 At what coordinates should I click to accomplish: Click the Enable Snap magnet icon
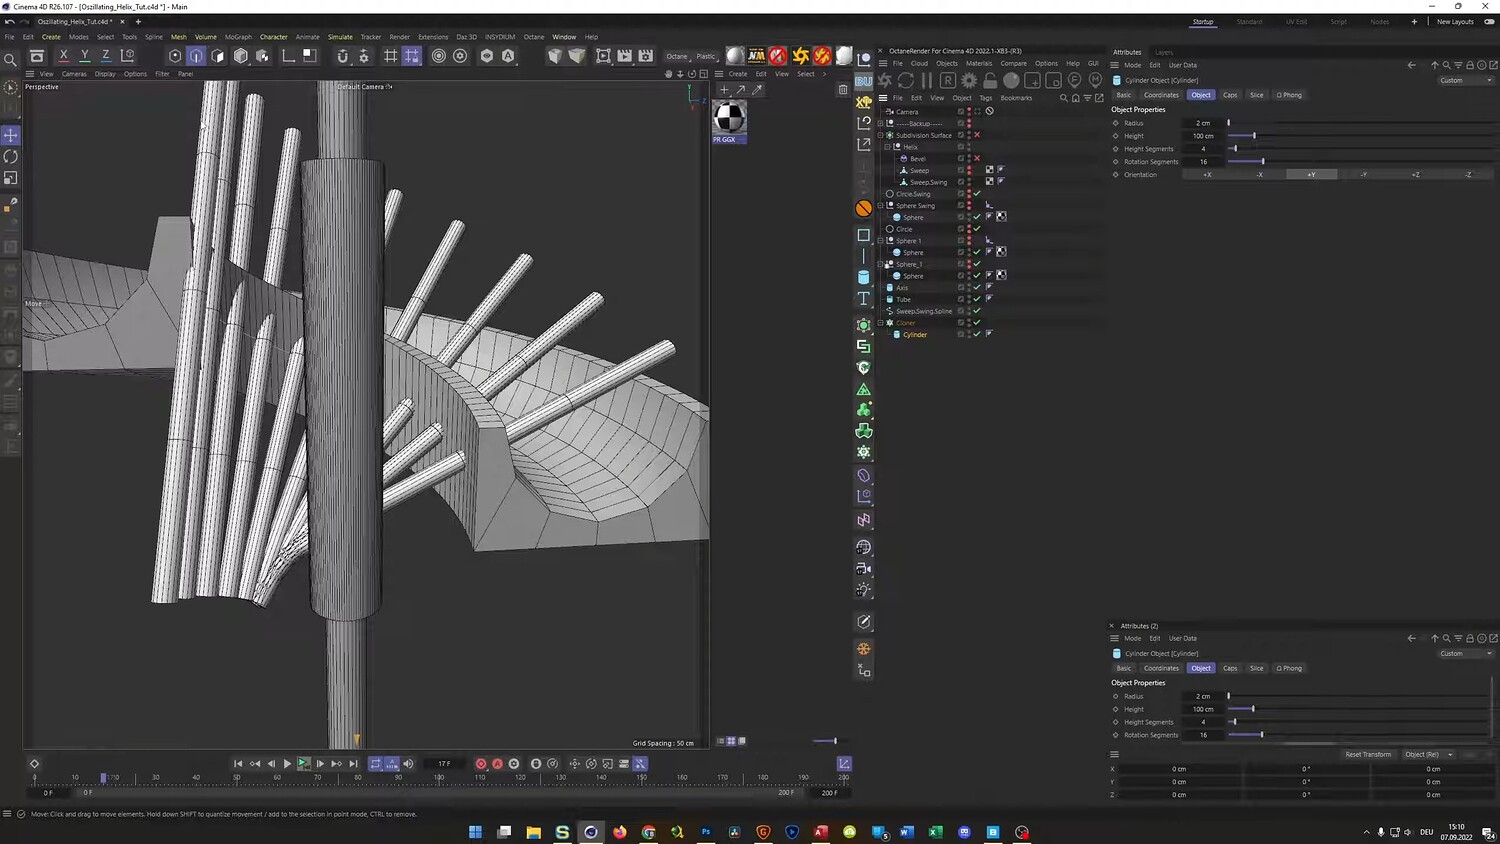coord(342,56)
